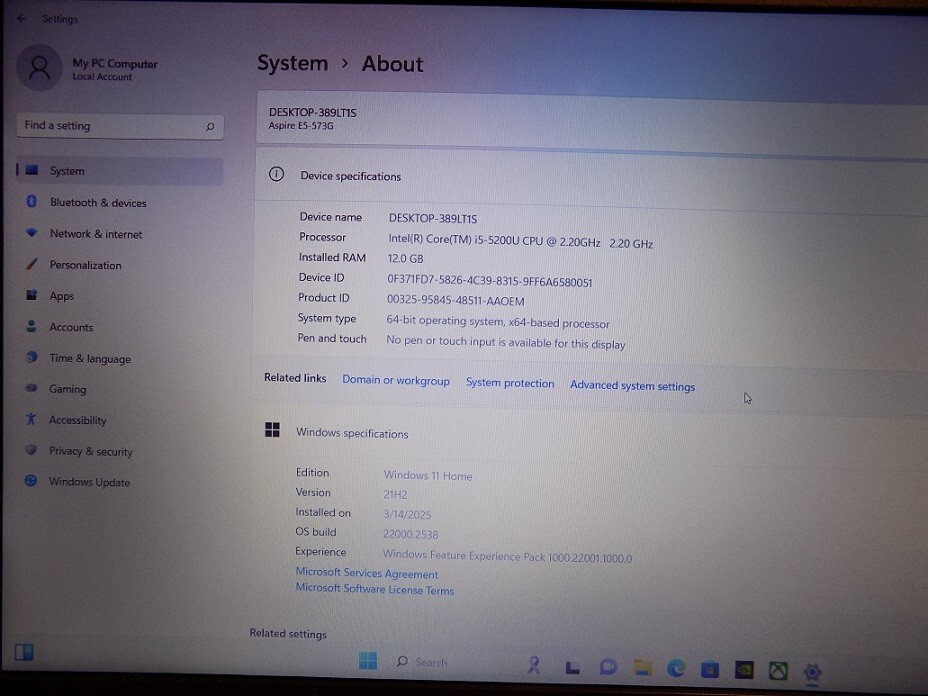Click the Version value 21H2
This screenshot has width=928, height=696.
click(395, 494)
